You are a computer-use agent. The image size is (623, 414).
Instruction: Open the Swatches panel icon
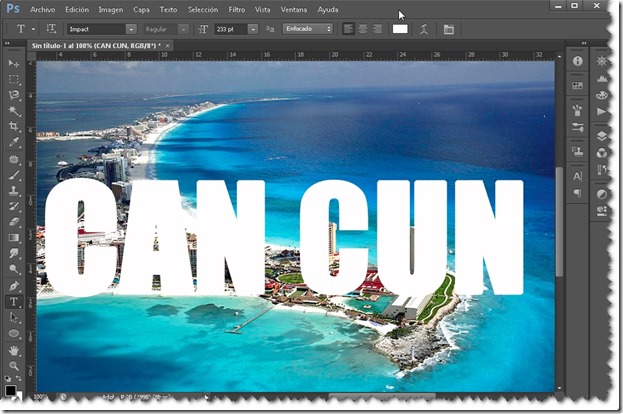578,86
